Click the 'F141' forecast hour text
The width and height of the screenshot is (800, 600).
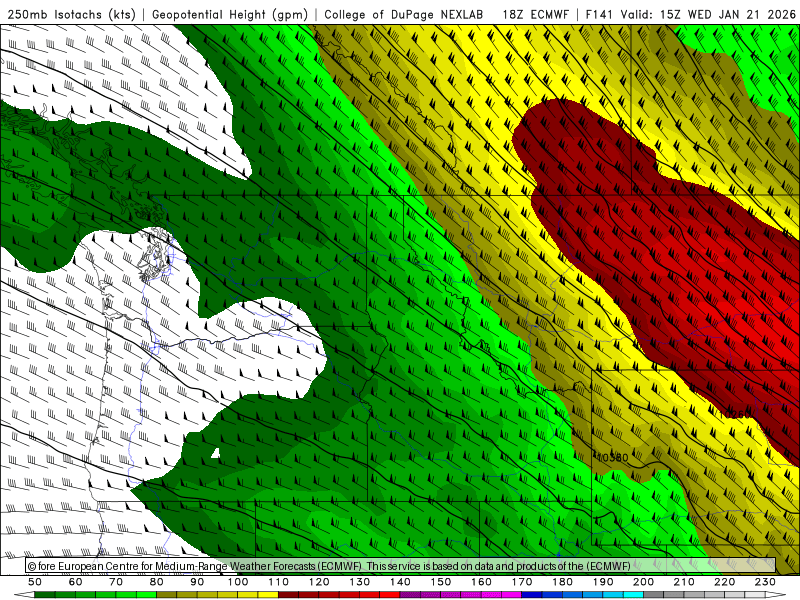[x=600, y=14]
